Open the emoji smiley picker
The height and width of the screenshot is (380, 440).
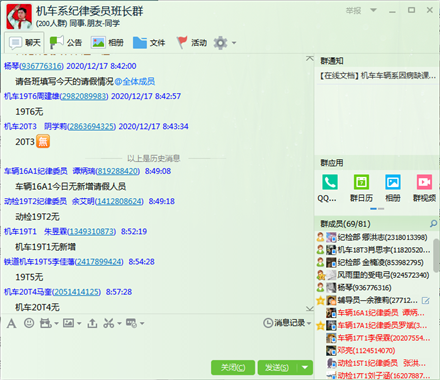point(29,323)
